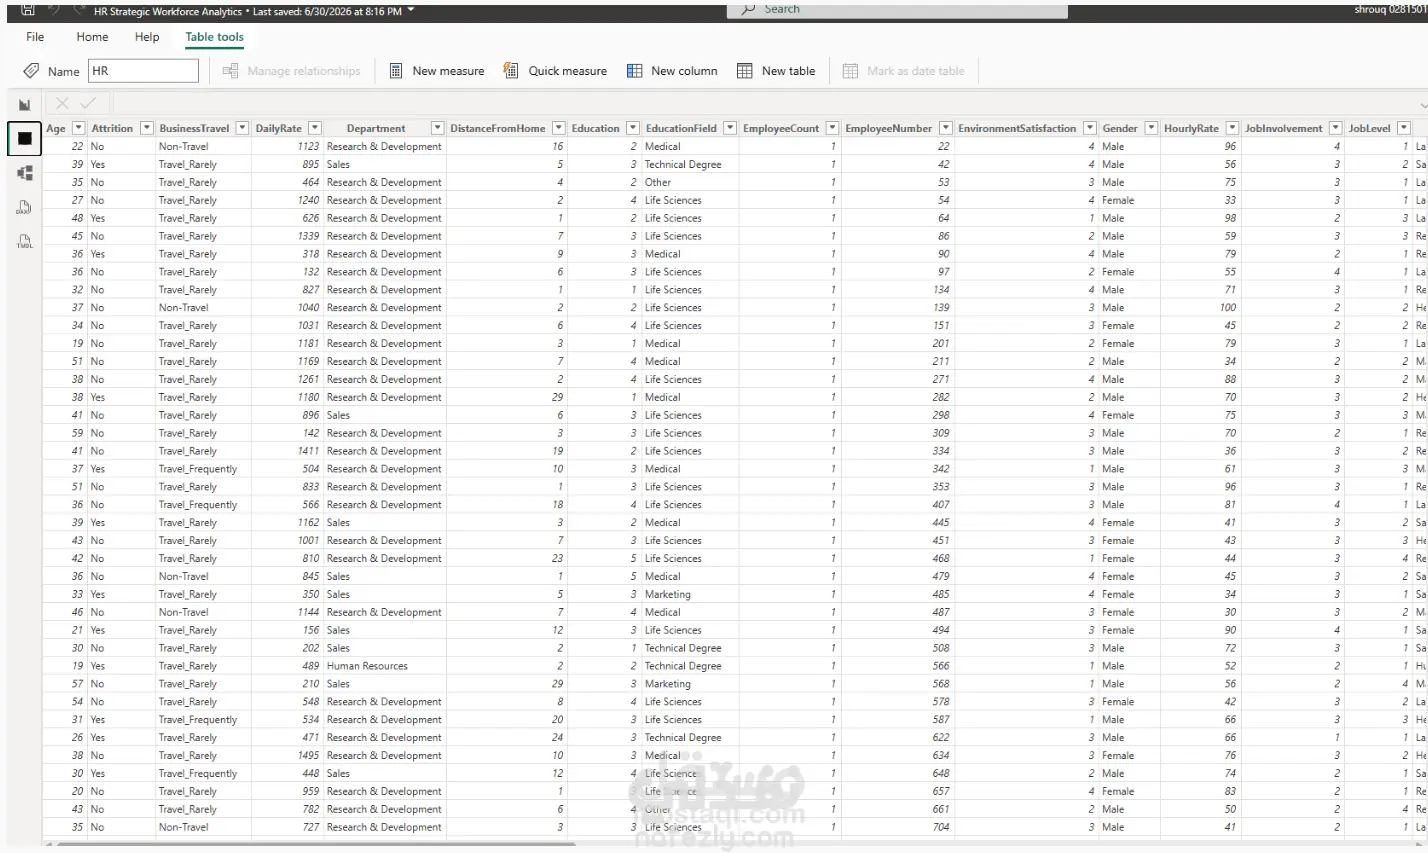
Task: Click the New table grid icon
Action: coord(745,71)
